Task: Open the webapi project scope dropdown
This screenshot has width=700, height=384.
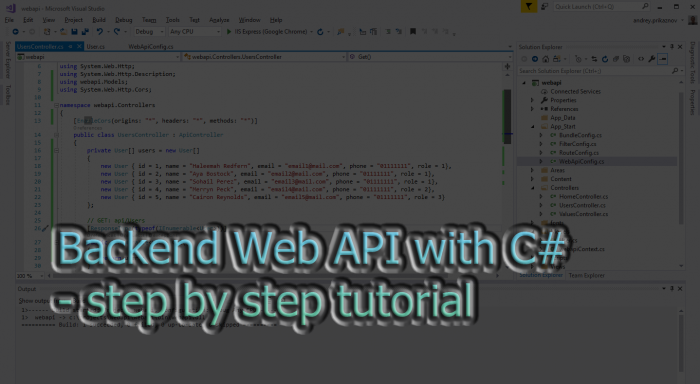Action: [98, 57]
